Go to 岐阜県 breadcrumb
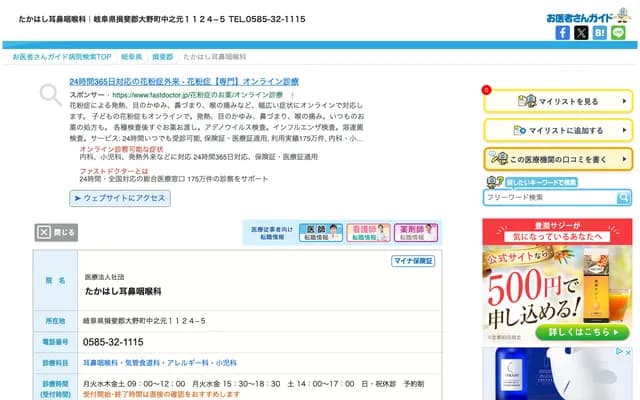640x400 pixels. [x=131, y=57]
